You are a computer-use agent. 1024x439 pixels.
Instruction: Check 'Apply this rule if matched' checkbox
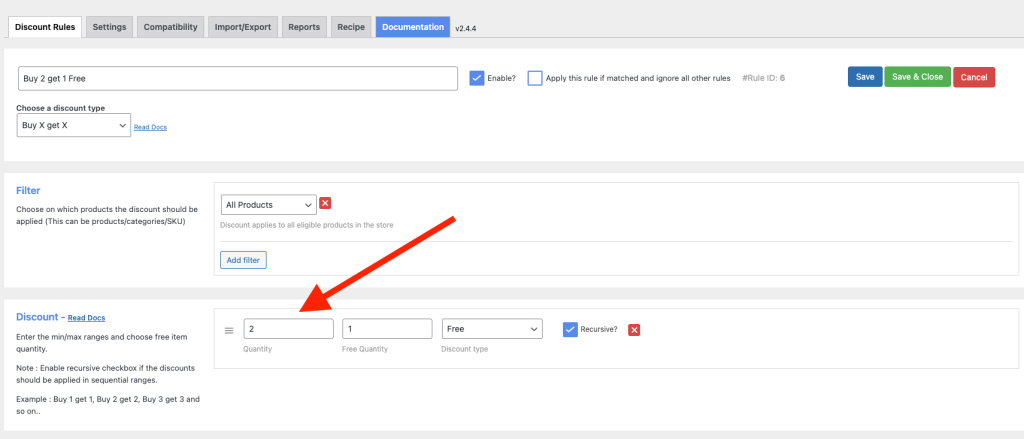pyautogui.click(x=535, y=78)
